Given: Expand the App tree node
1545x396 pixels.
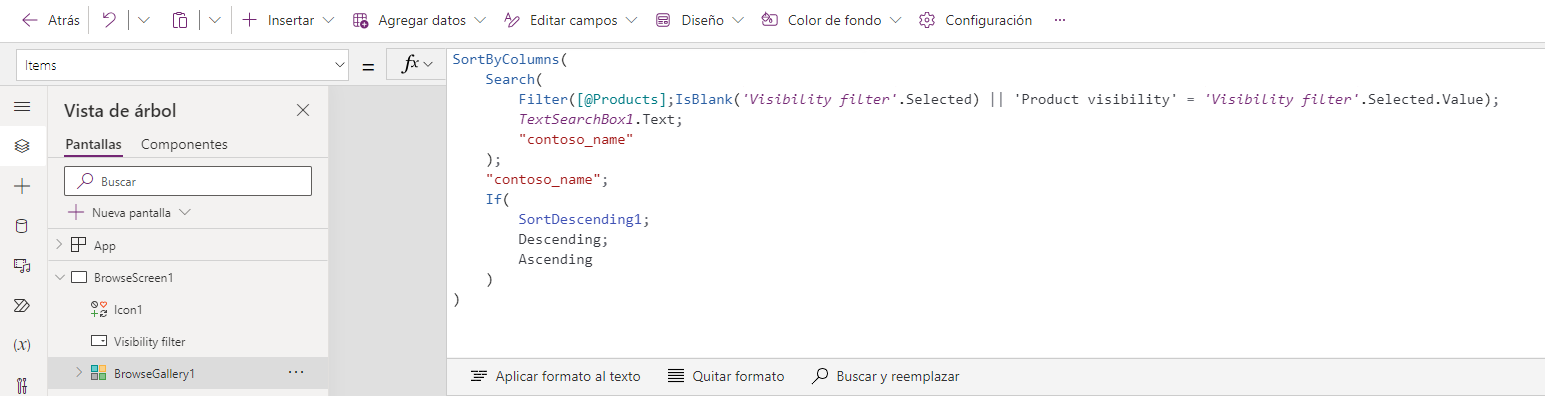Looking at the screenshot, I should (59, 245).
